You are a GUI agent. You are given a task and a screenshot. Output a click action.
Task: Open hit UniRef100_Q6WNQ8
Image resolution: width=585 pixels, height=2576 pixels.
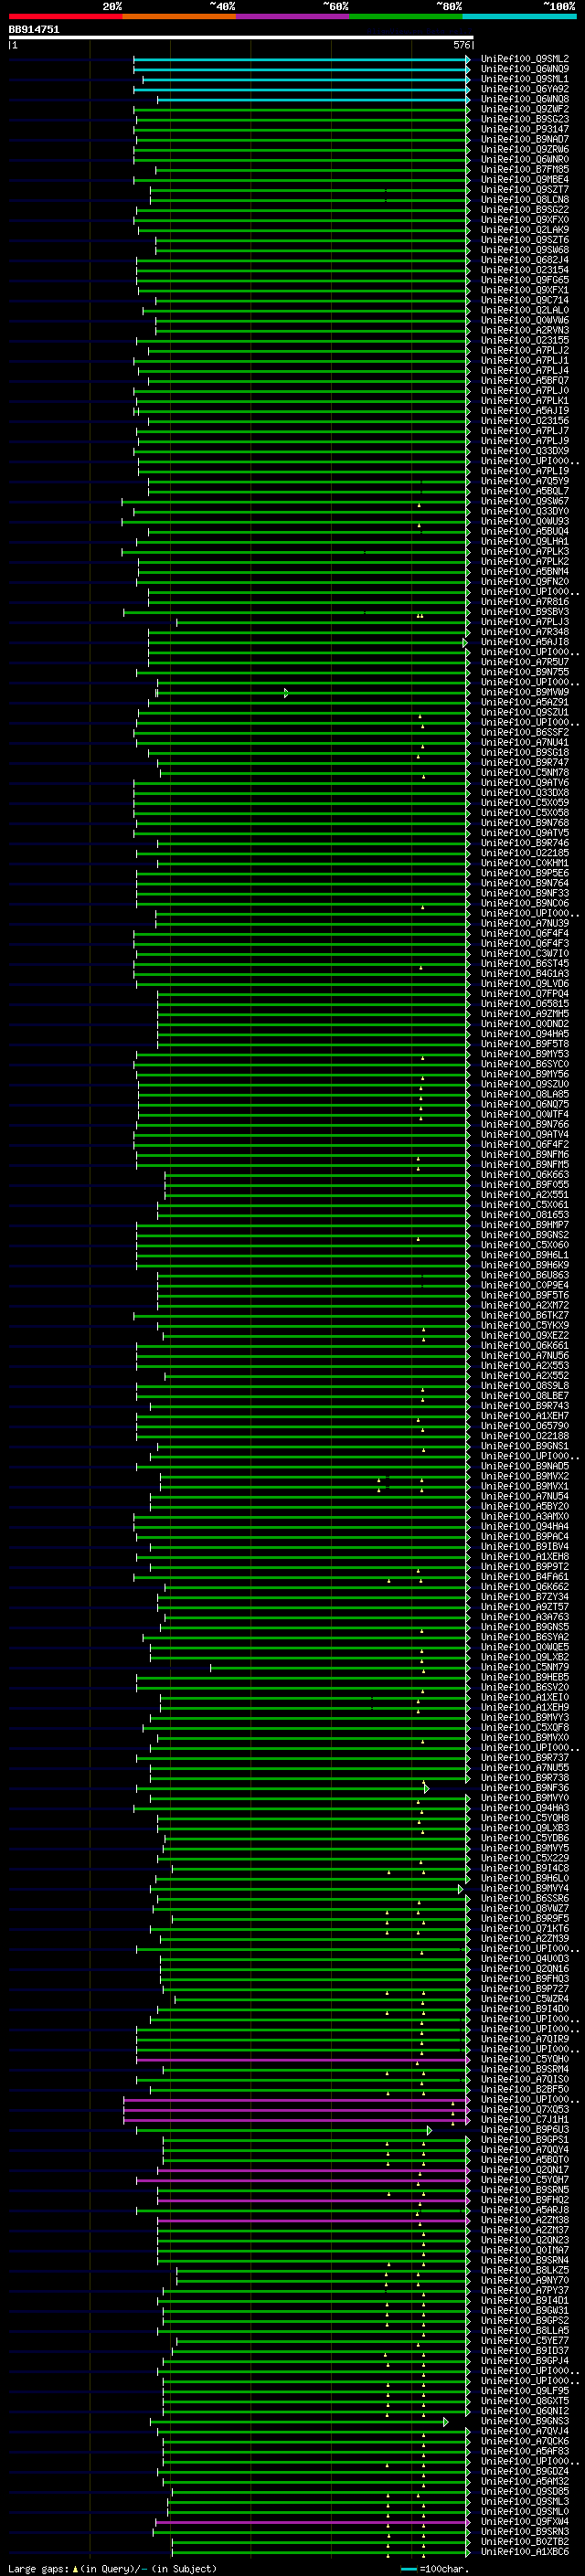point(525,99)
